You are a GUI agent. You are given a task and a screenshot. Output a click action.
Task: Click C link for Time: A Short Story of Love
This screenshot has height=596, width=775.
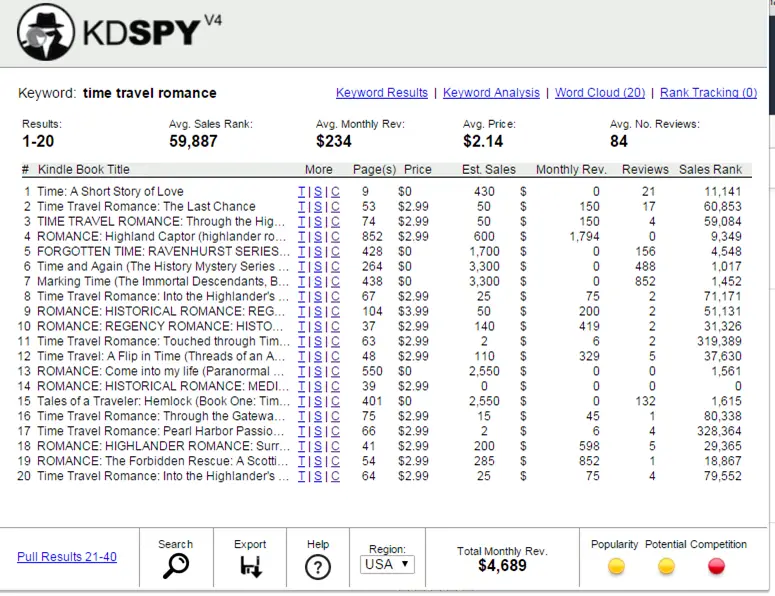[x=335, y=192]
